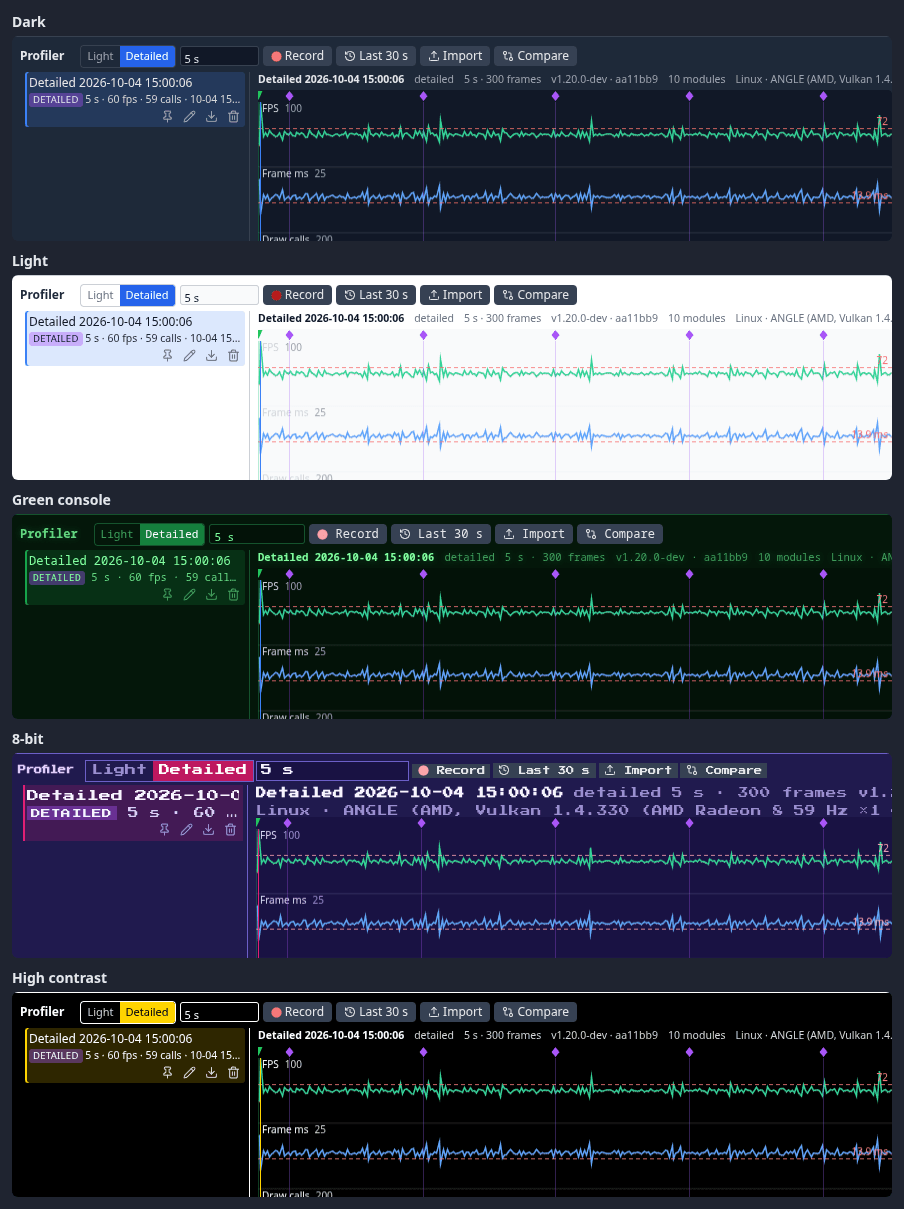Image resolution: width=904 pixels, height=1209 pixels.
Task: Choose Light mode toggle in the Light theme profiler
Action: [100, 295]
